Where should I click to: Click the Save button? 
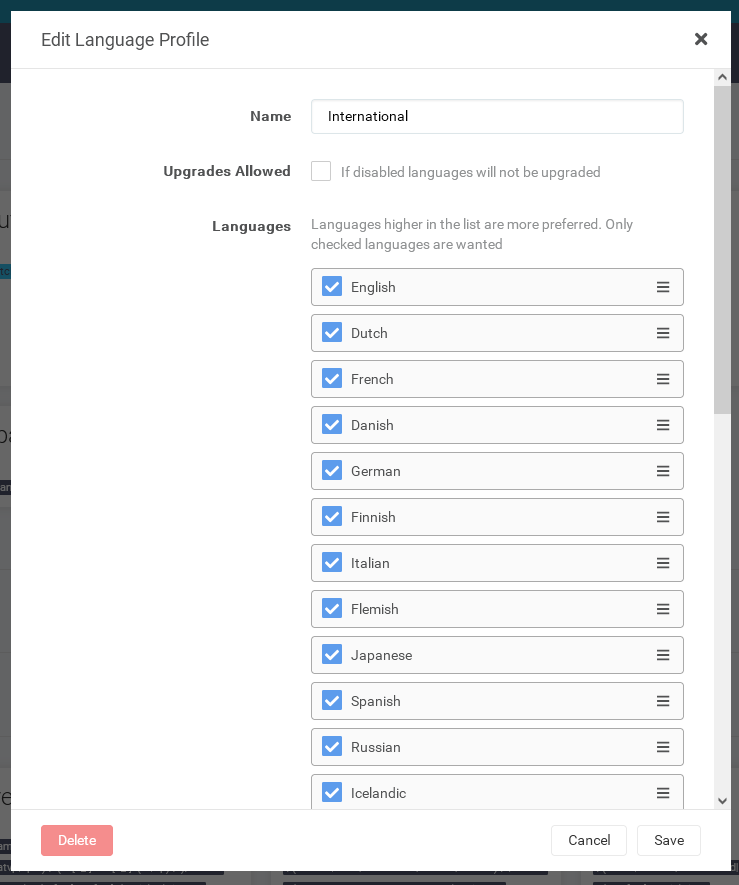tap(668, 840)
